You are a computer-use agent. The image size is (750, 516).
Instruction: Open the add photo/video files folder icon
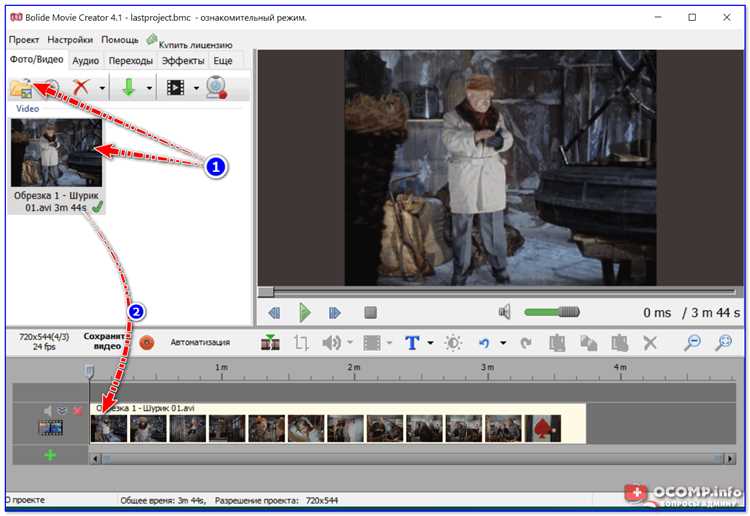pyautogui.click(x=21, y=88)
